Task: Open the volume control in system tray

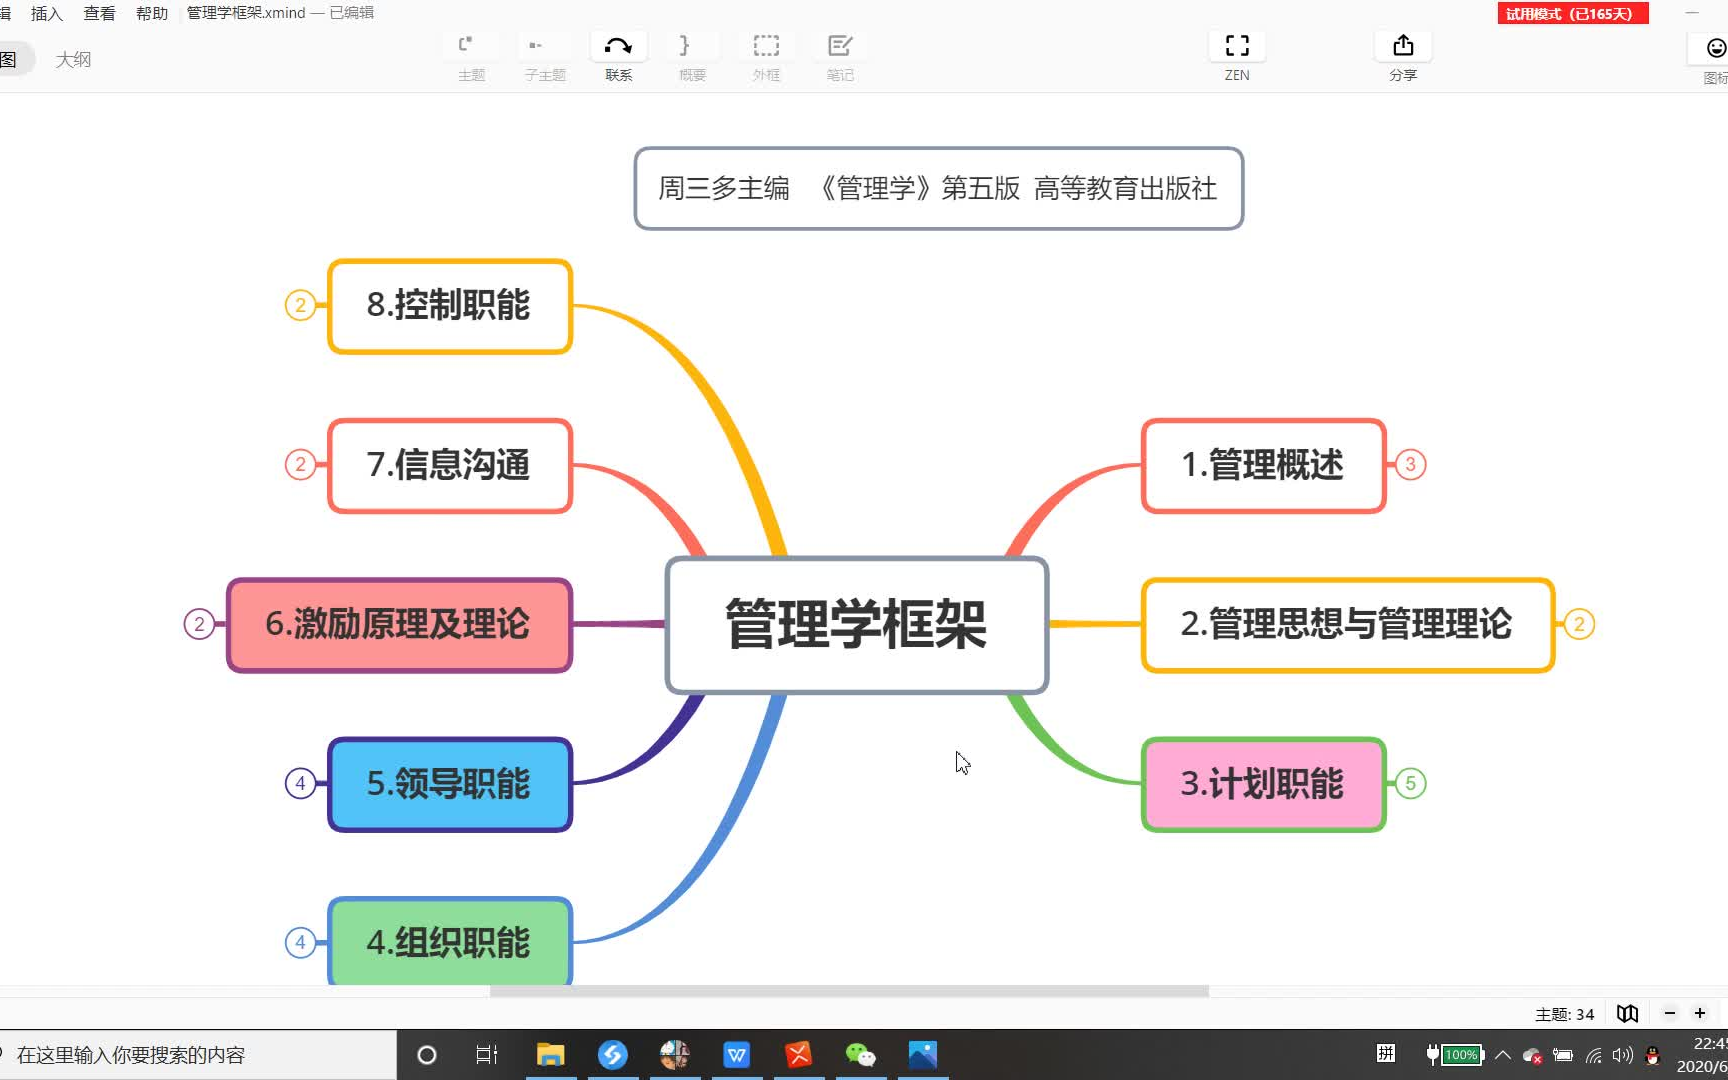Action: pos(1622,1055)
